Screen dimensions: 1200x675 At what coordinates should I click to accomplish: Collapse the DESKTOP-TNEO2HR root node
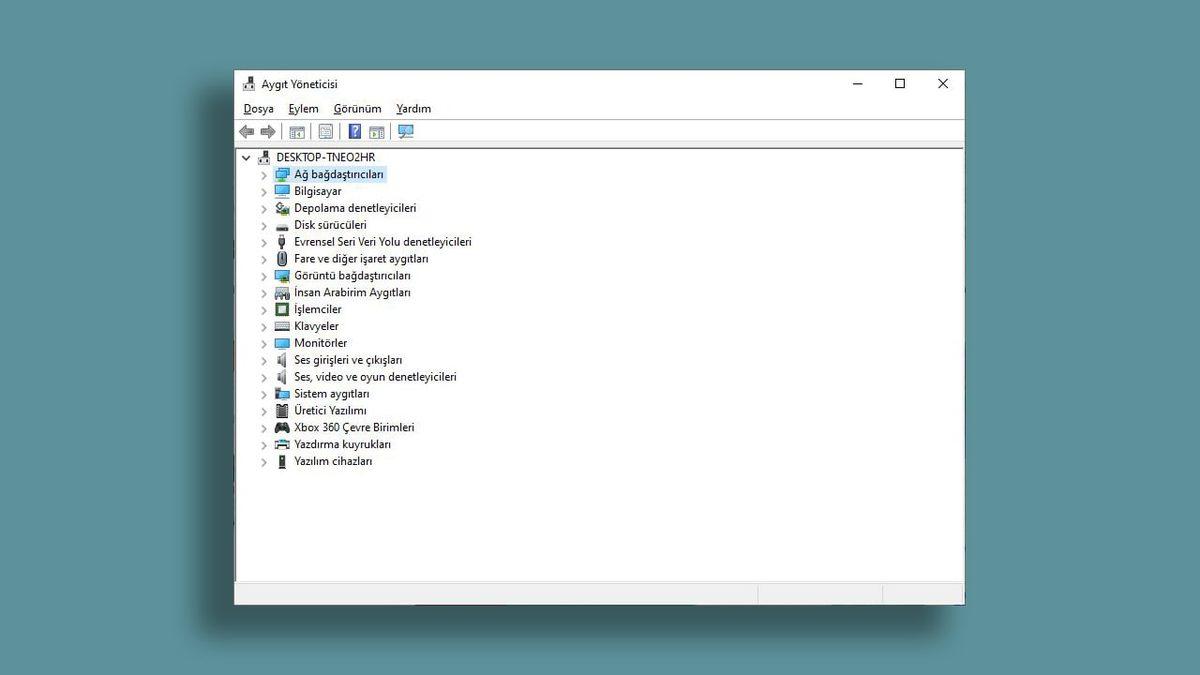point(245,157)
